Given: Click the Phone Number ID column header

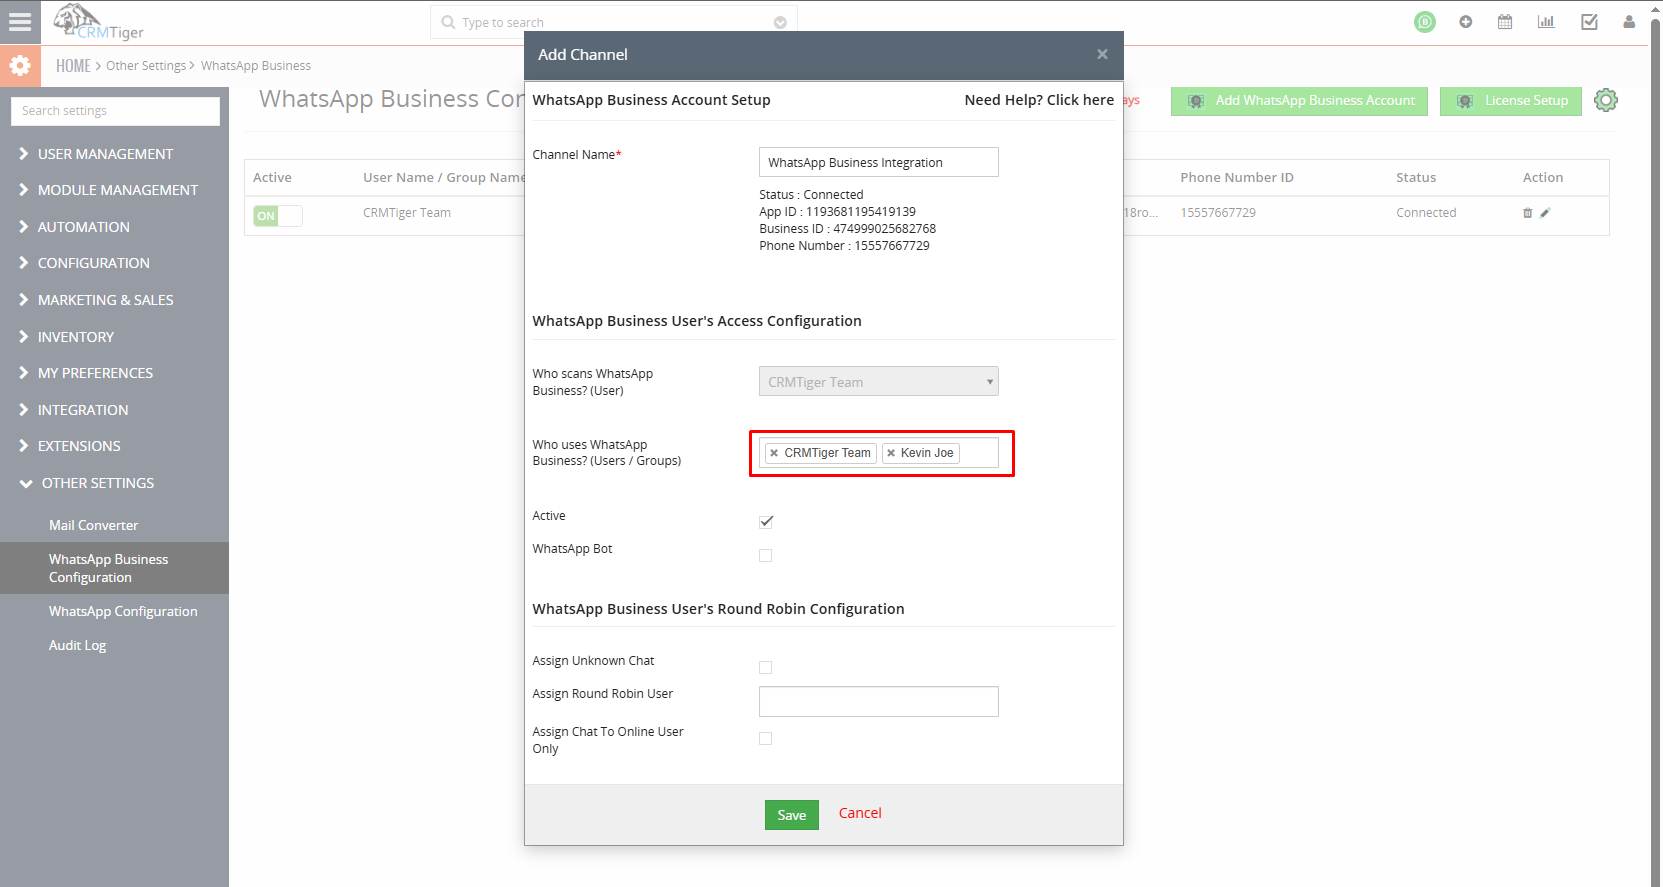Looking at the screenshot, I should pyautogui.click(x=1237, y=178).
